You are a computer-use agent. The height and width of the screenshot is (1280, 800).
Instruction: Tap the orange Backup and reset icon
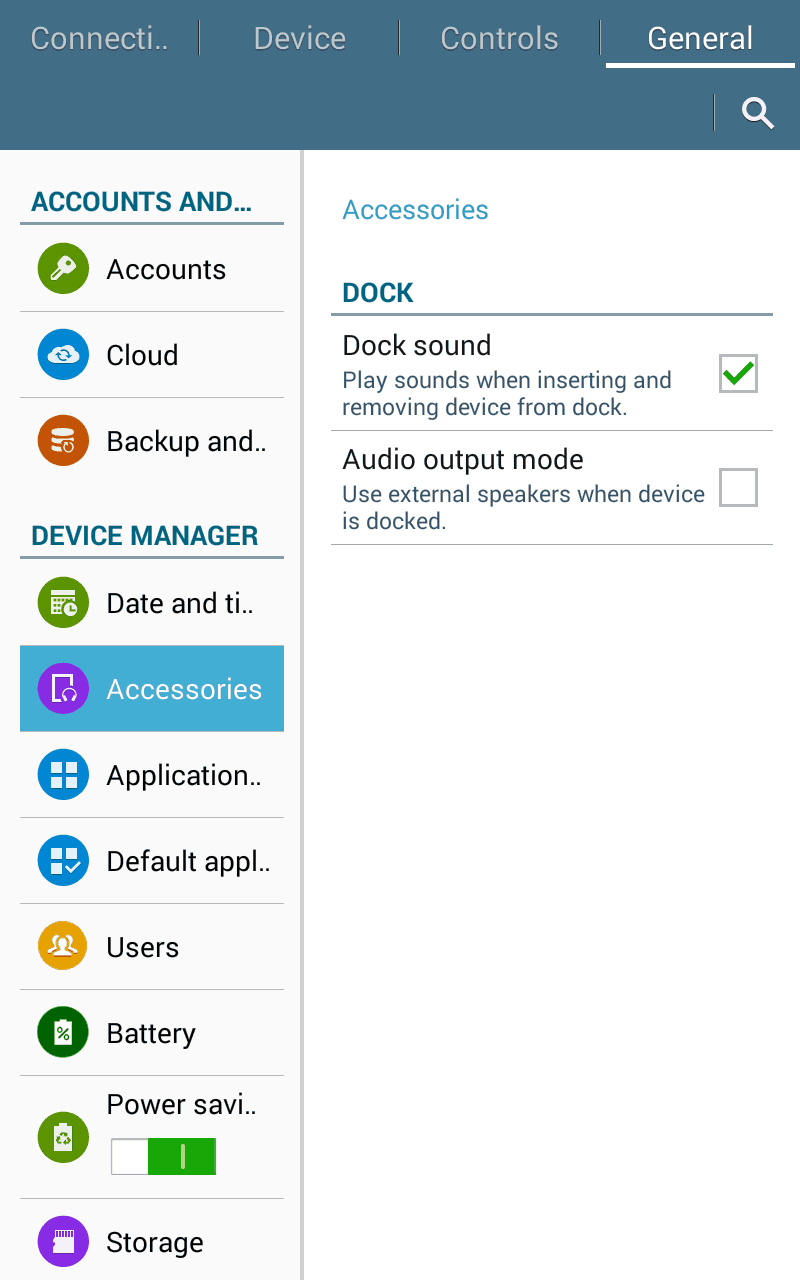pyautogui.click(x=63, y=441)
